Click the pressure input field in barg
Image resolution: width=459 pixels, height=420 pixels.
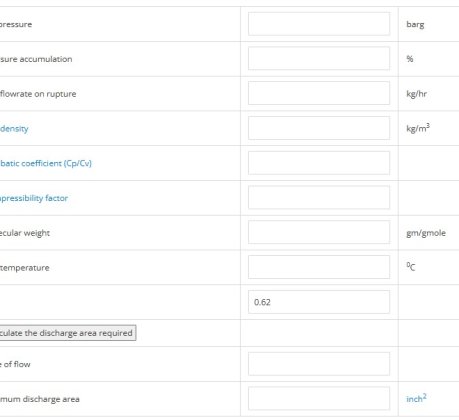coord(319,24)
